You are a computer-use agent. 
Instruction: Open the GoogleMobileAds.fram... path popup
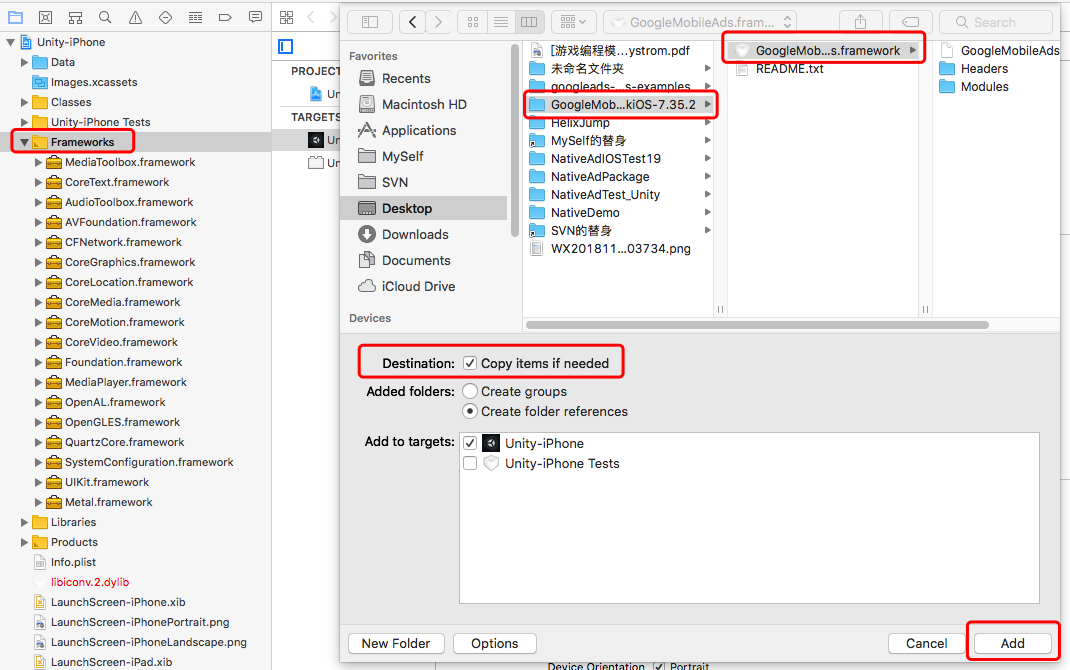click(x=700, y=23)
